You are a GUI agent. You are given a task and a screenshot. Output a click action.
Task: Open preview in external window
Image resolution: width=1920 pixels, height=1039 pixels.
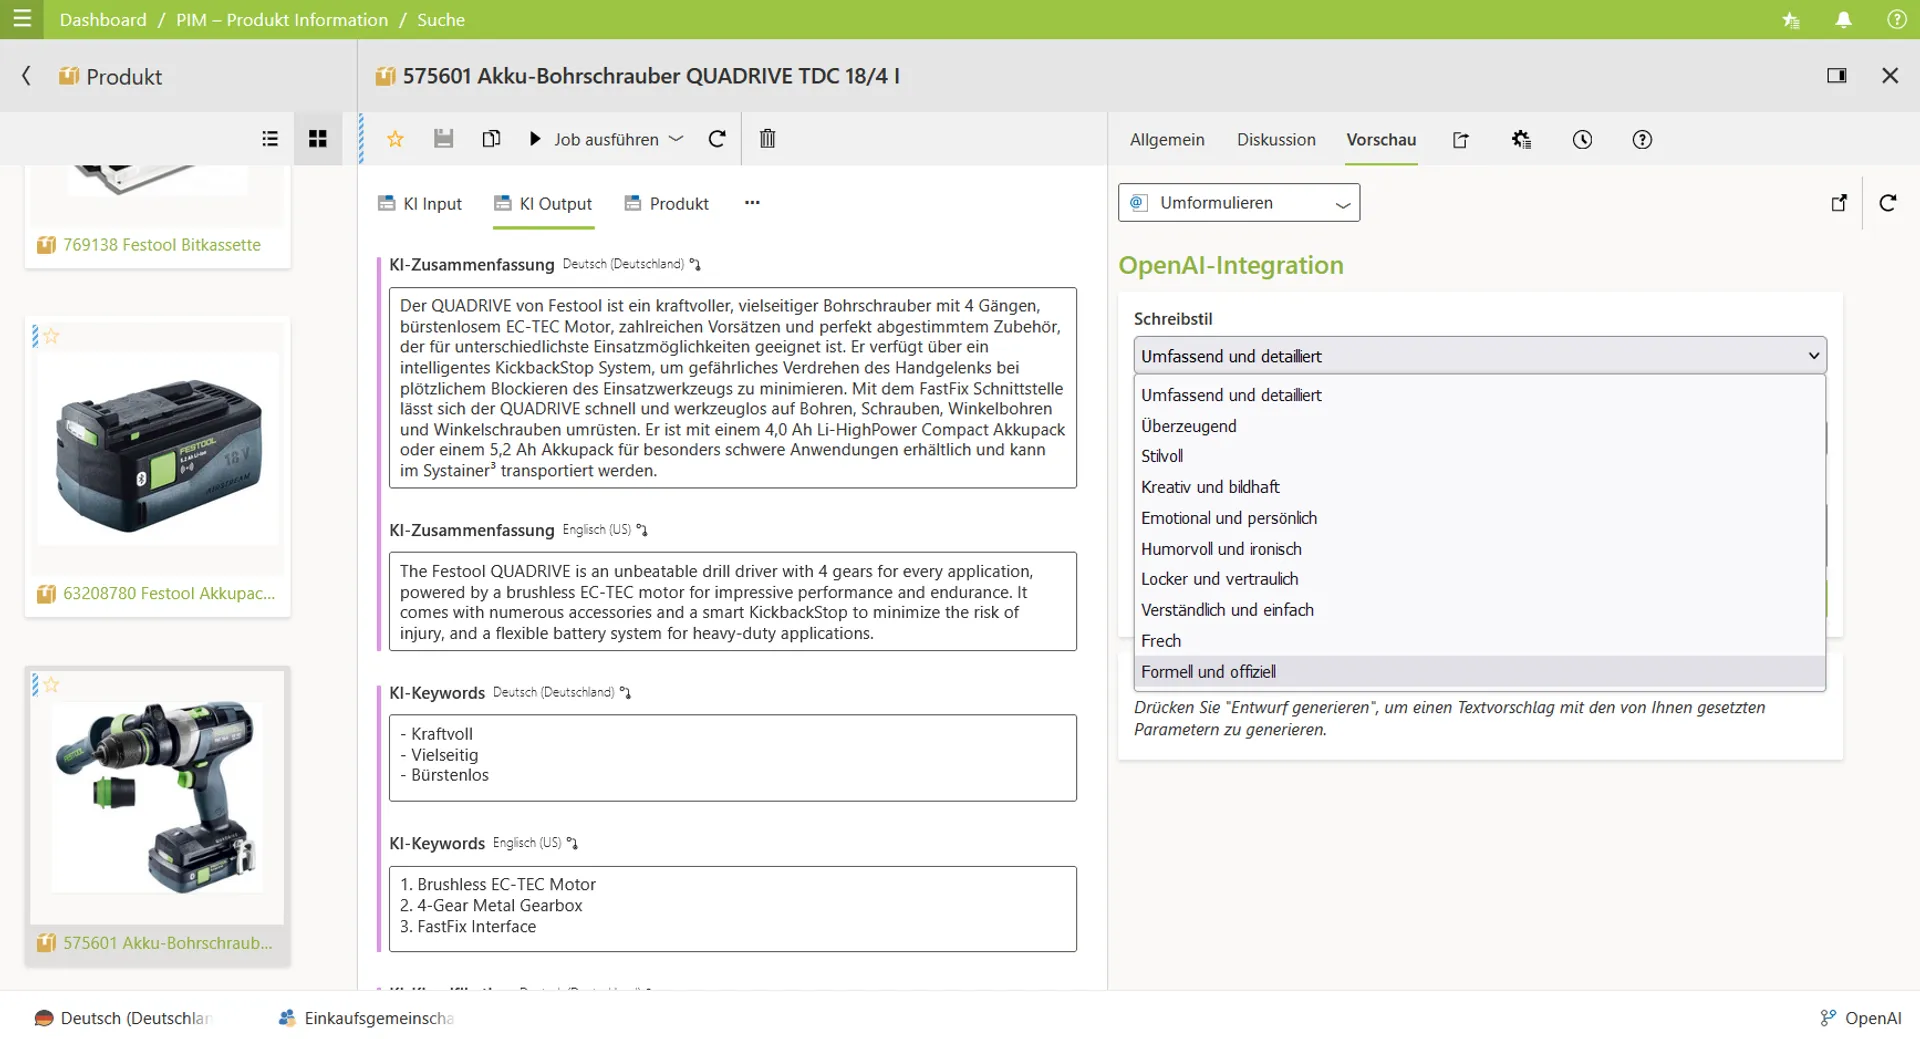pos(1839,203)
